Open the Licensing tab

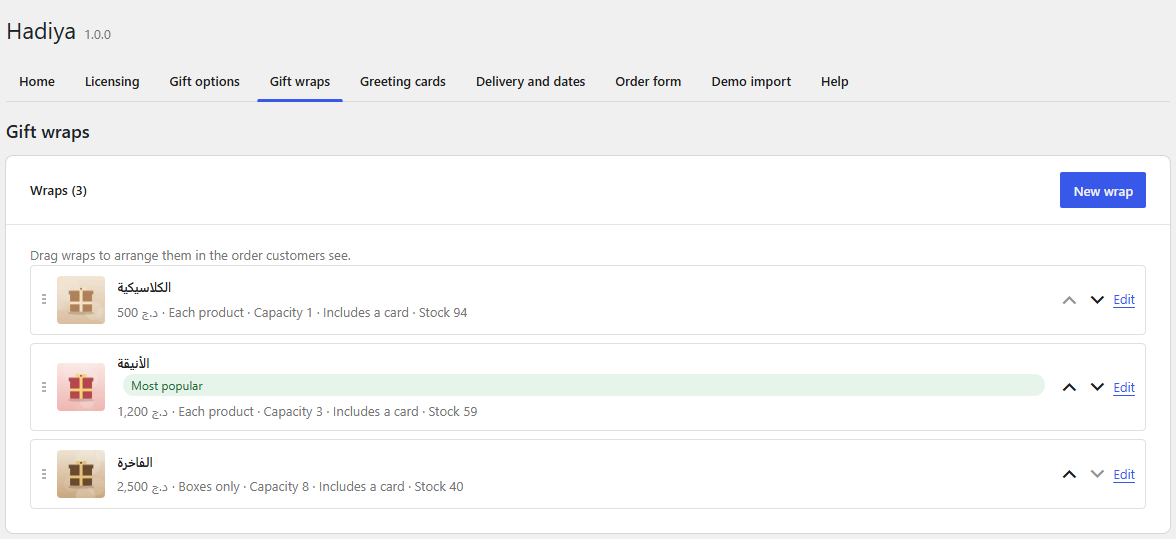(112, 82)
